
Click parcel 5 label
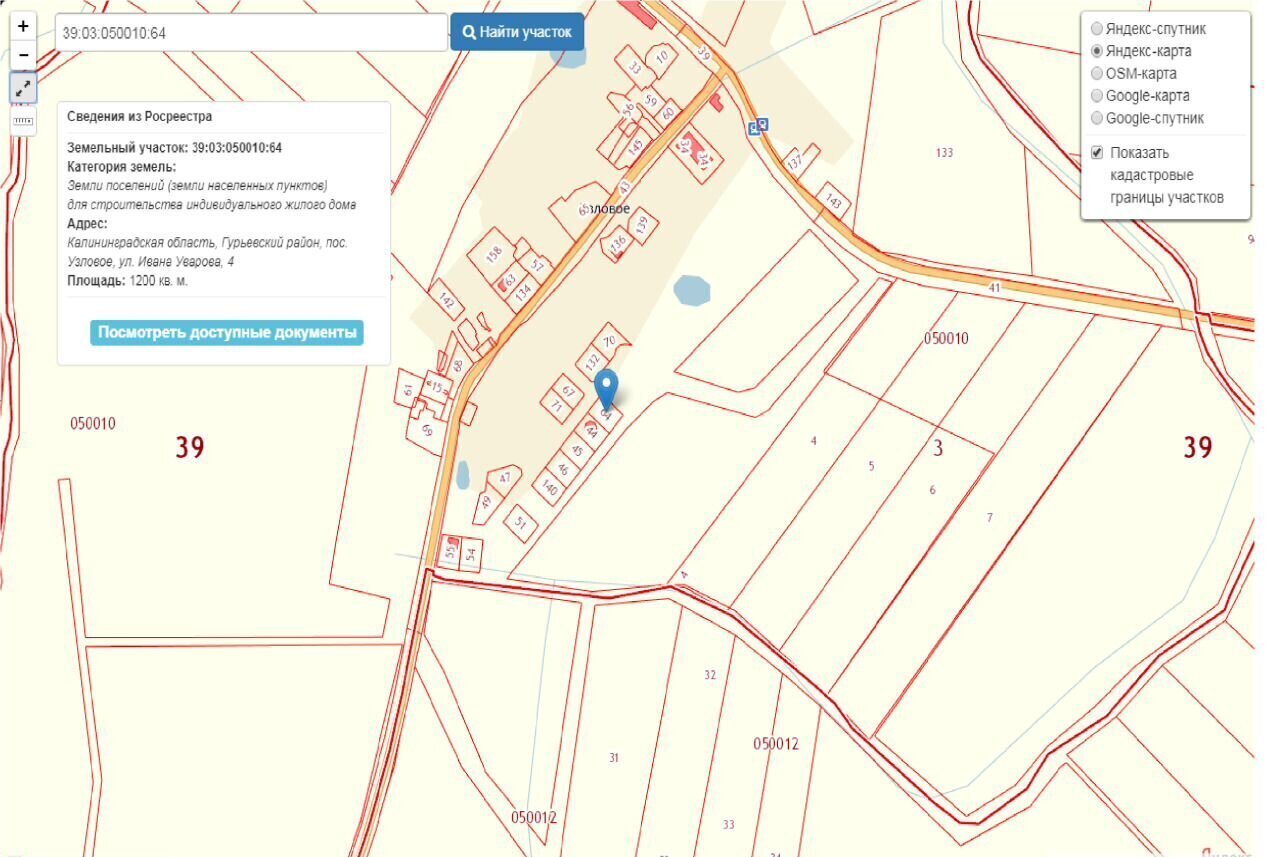[x=871, y=466]
